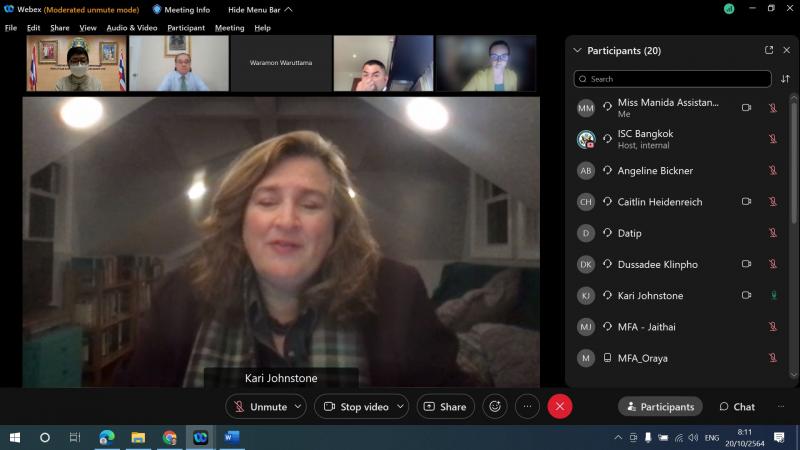Open the reactions emoji button
Viewport: 800px width, 450px height.
tap(494, 407)
